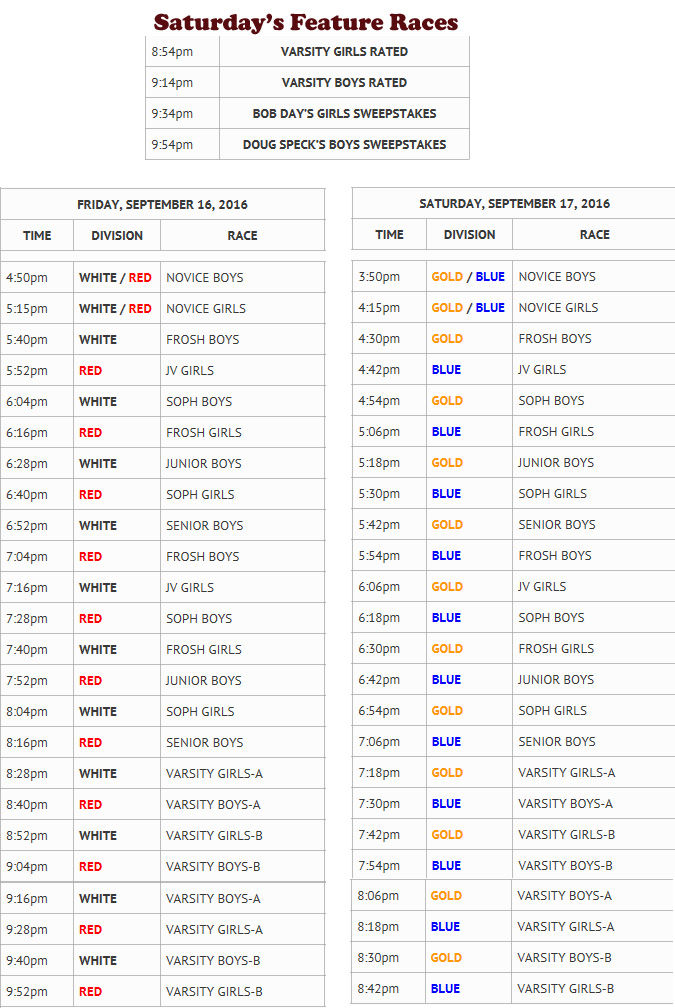Click WHITE division in Friday 8:04pm row
This screenshot has height=1008, width=675.
(x=98, y=712)
